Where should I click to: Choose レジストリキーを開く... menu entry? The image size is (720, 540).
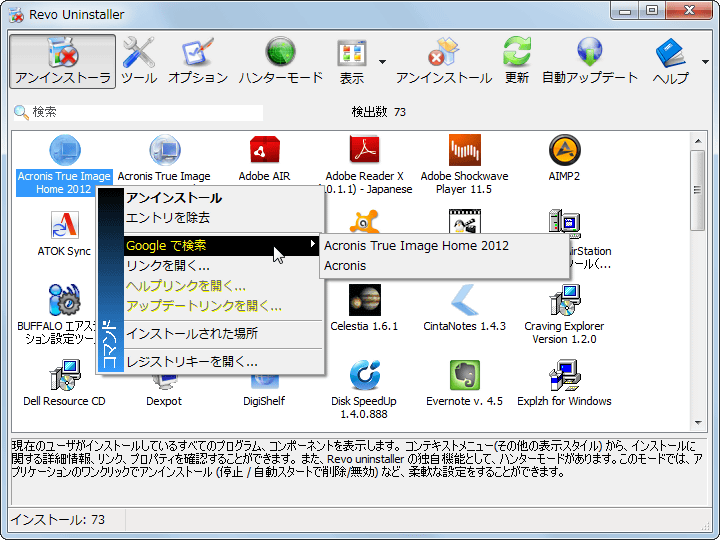pos(223,362)
